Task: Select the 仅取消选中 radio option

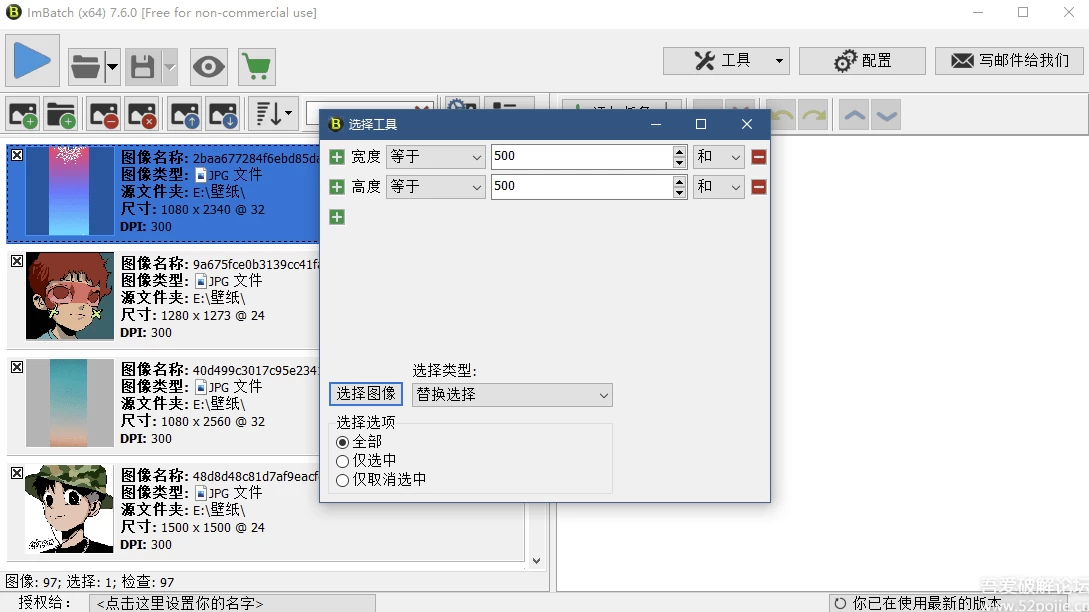Action: [343, 480]
